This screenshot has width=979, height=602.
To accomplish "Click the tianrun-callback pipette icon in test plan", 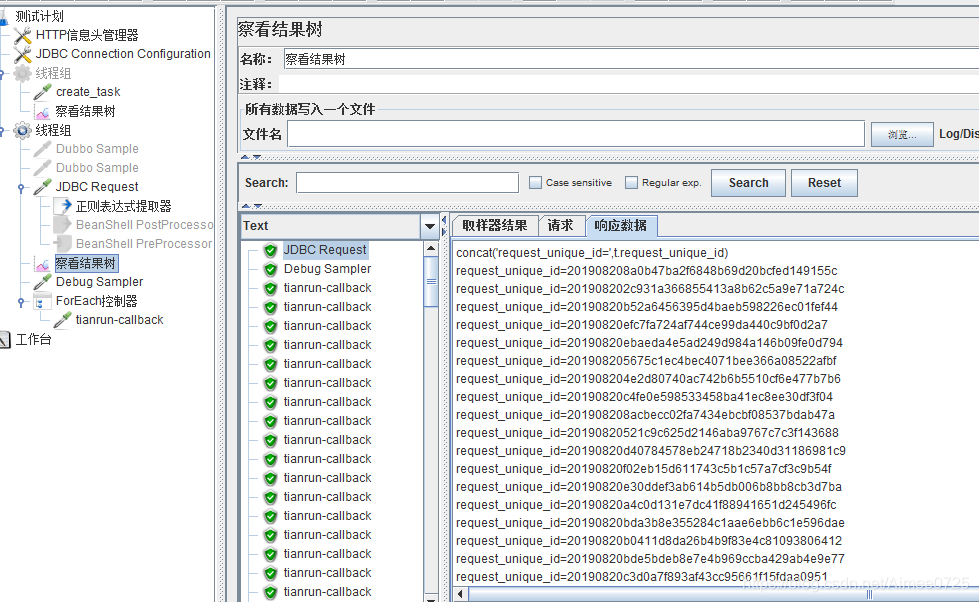I will [62, 320].
